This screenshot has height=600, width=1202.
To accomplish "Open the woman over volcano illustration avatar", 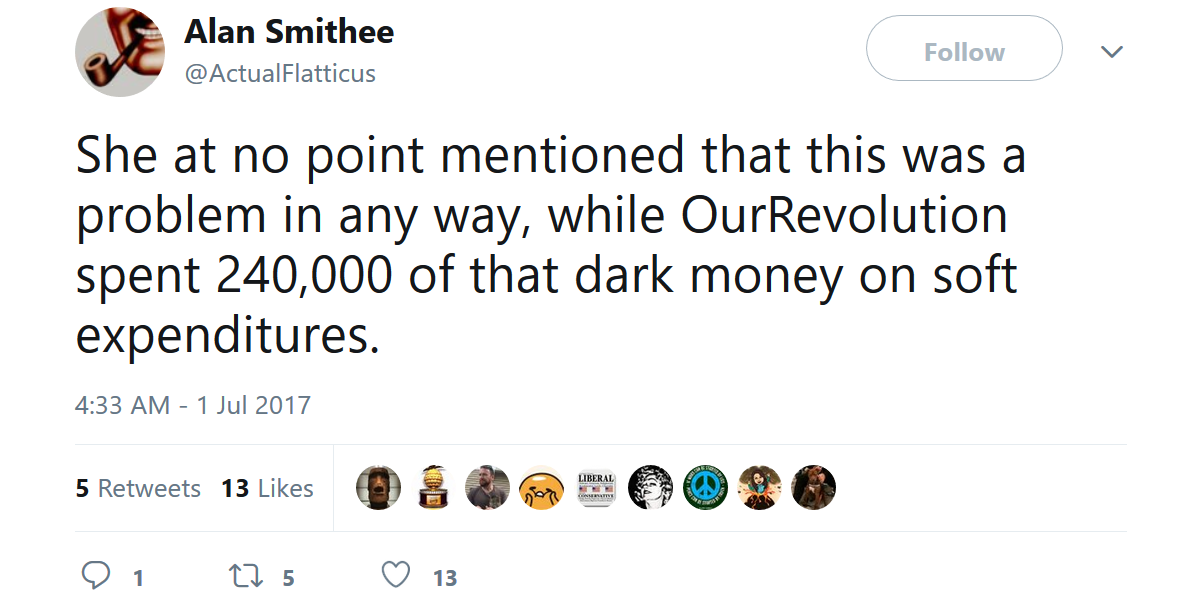I will pos(758,488).
